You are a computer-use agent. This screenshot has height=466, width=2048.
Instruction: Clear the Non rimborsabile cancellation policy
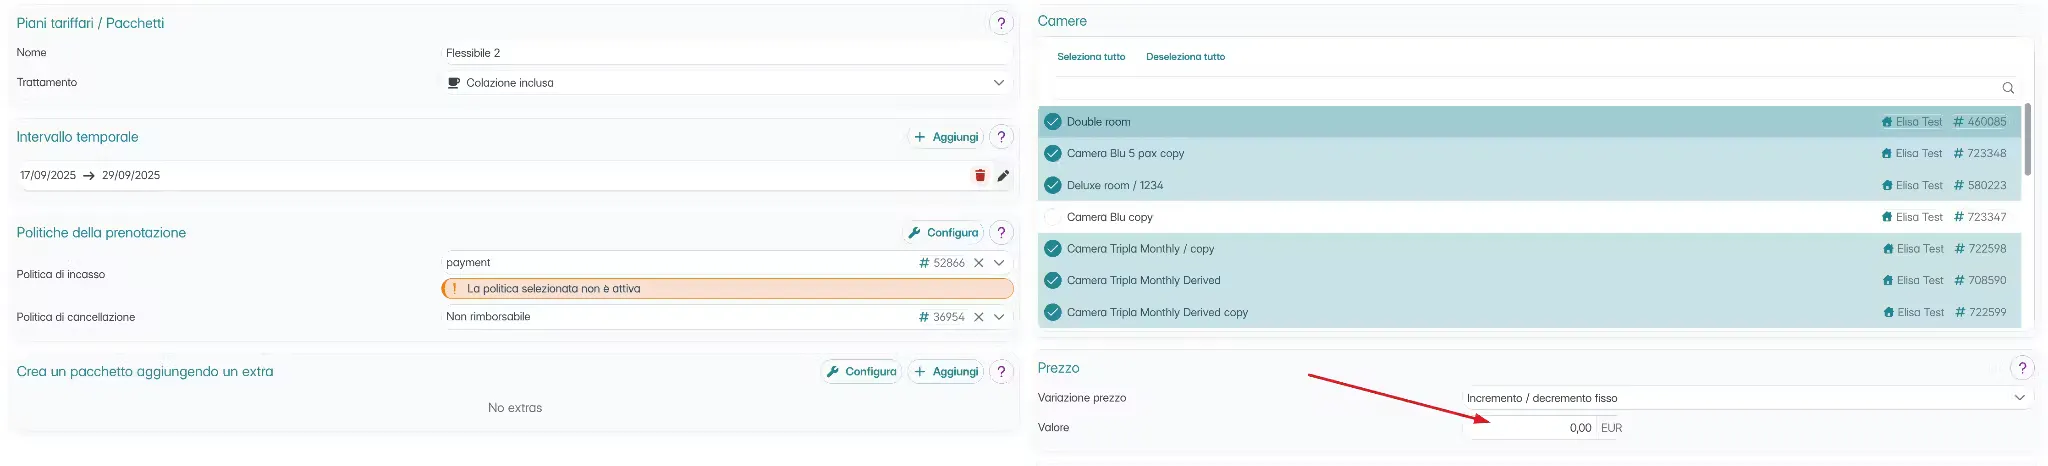[x=979, y=317]
